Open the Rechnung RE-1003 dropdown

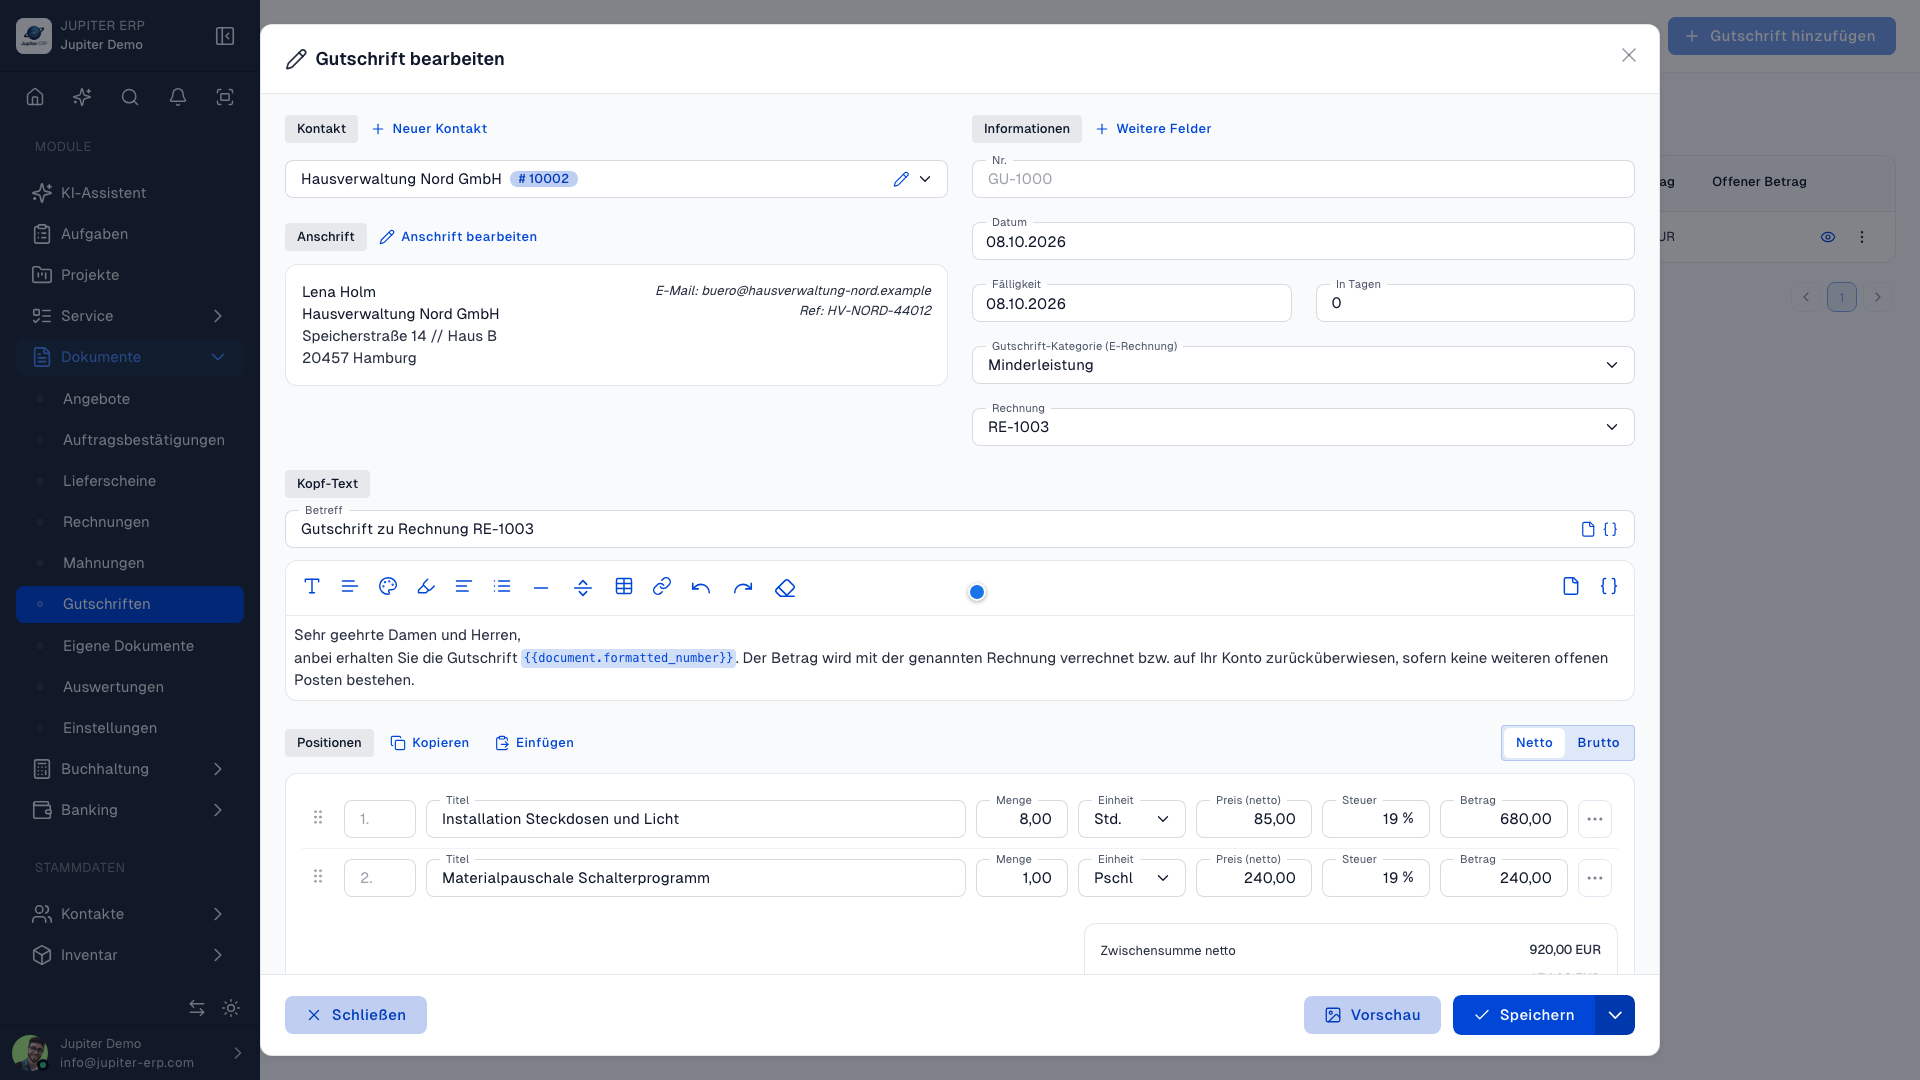pos(1303,427)
